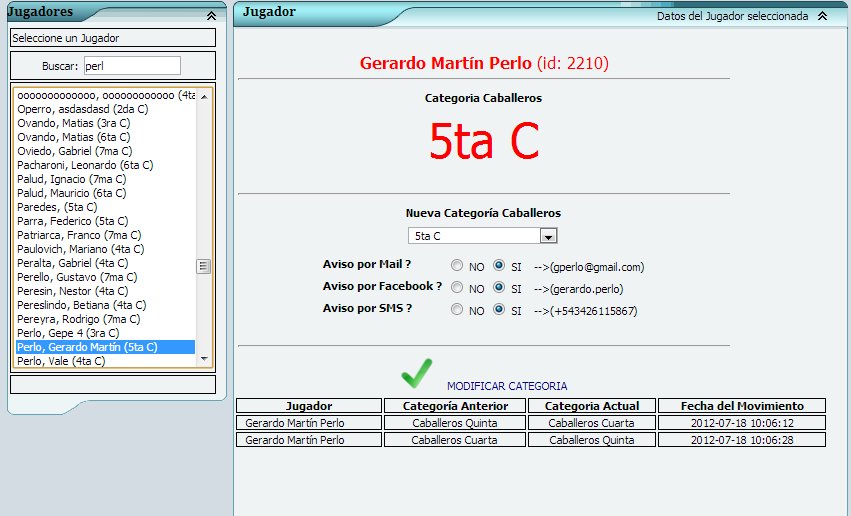Open the Nueva Categoría Caballeros dropdown
The height and width of the screenshot is (516, 851).
coord(547,236)
